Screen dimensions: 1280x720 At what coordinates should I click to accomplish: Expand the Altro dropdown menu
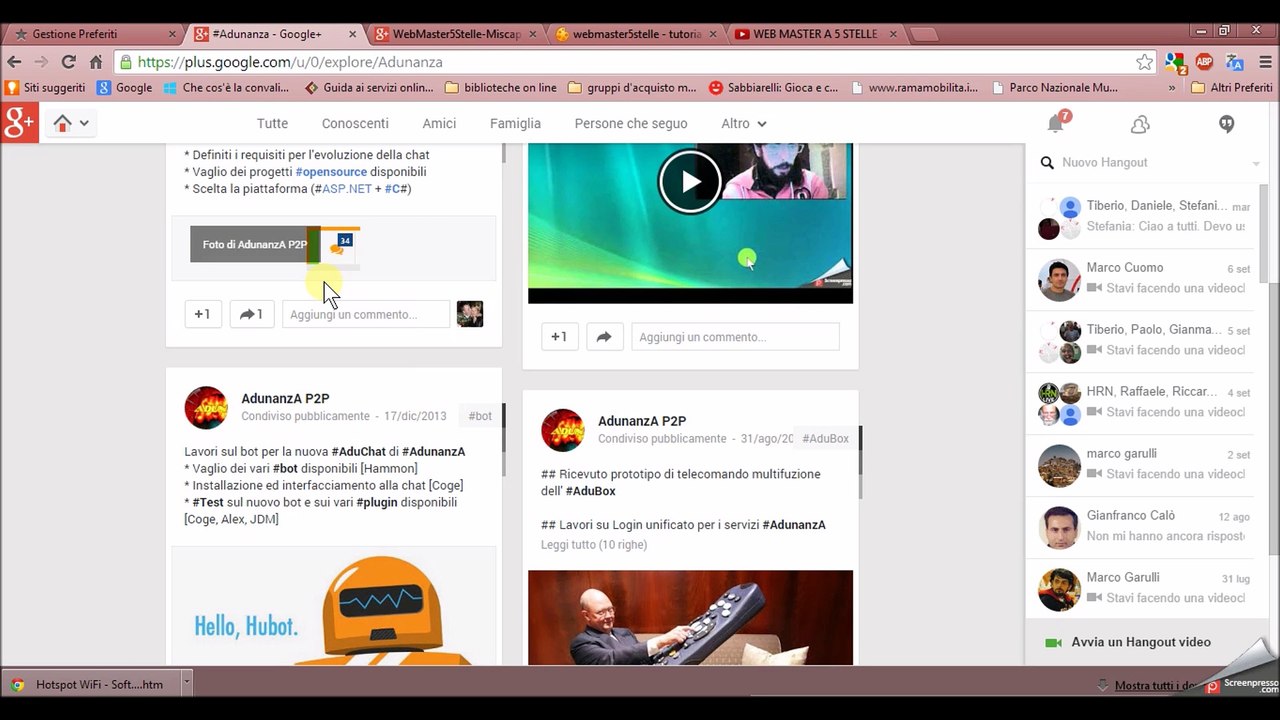click(x=744, y=124)
